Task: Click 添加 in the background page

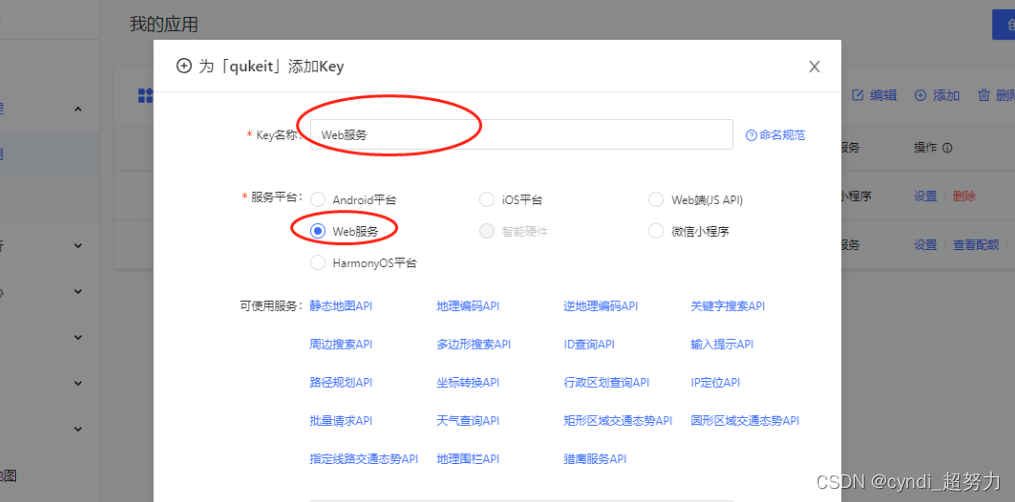Action: tap(946, 95)
